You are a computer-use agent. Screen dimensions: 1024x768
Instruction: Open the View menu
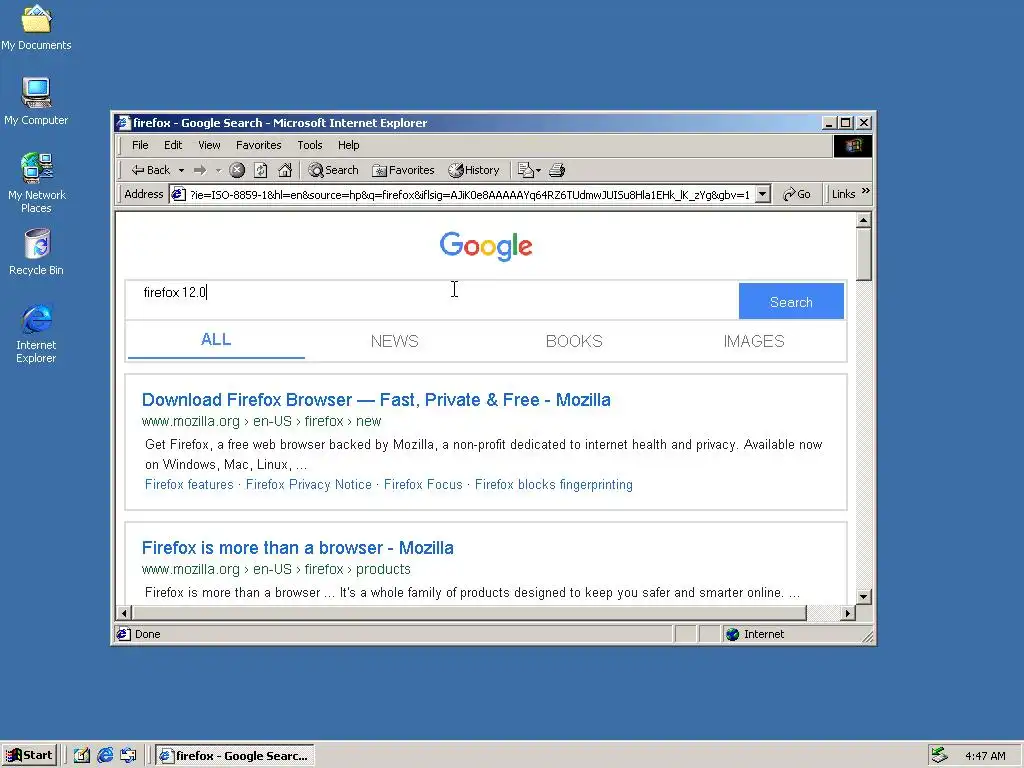point(209,145)
